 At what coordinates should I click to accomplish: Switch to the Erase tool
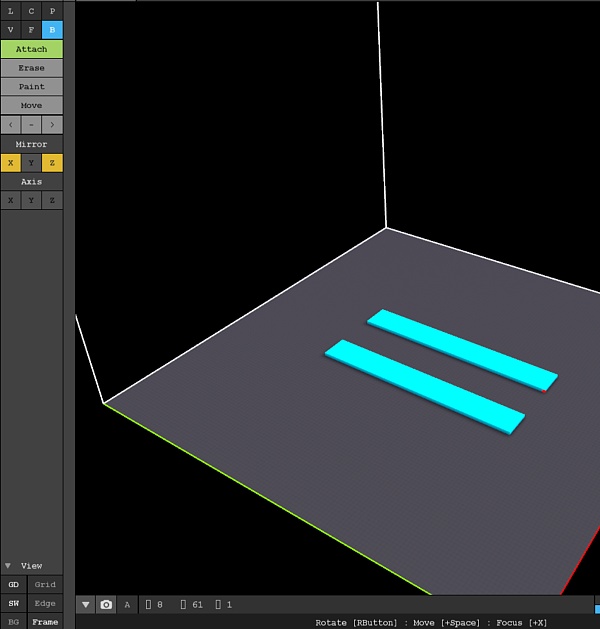(x=31, y=68)
